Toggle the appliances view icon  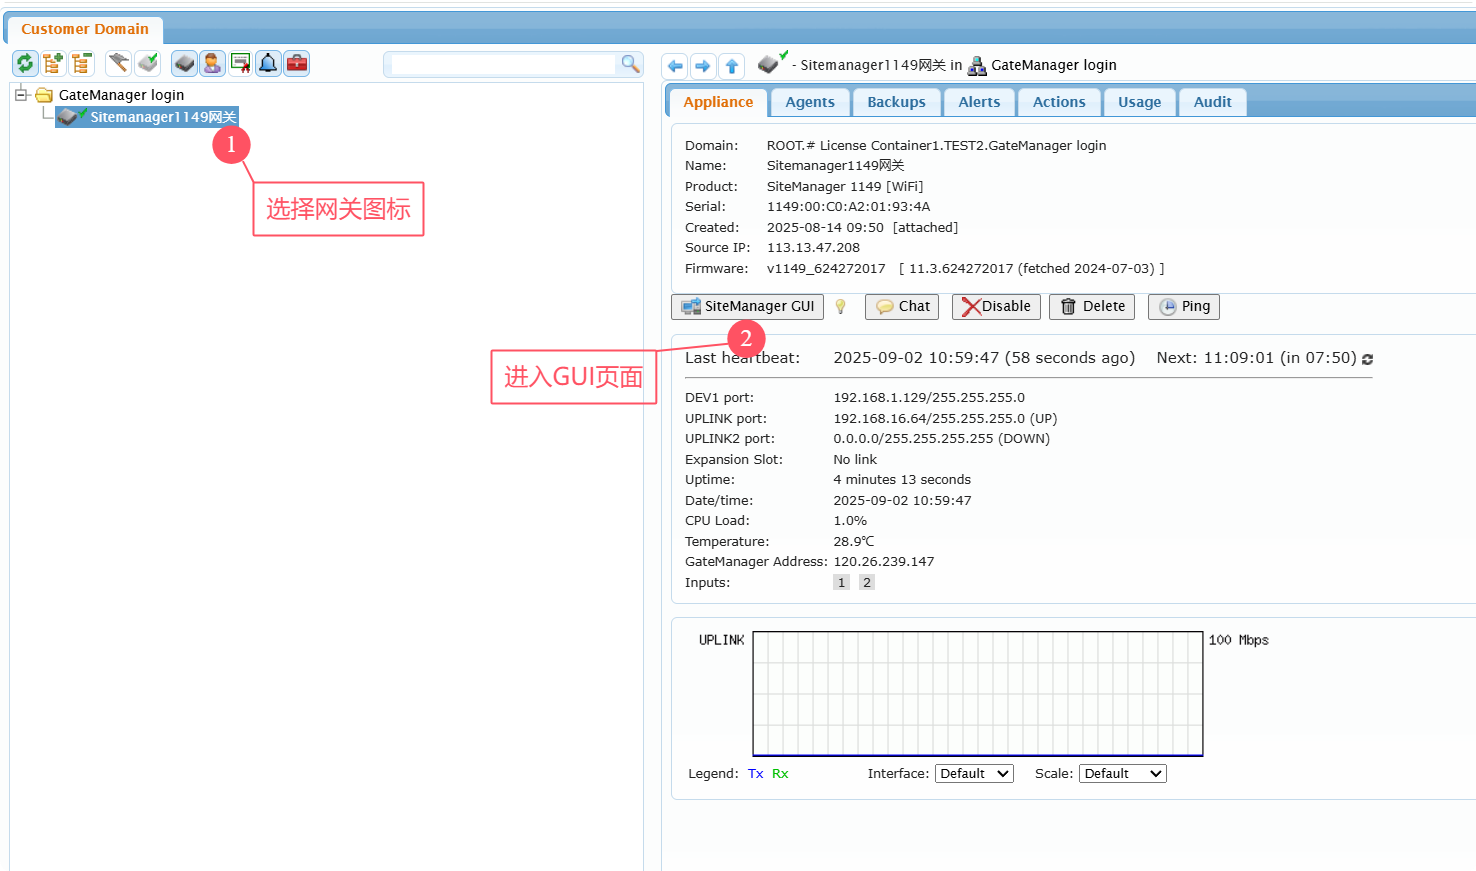click(x=185, y=64)
